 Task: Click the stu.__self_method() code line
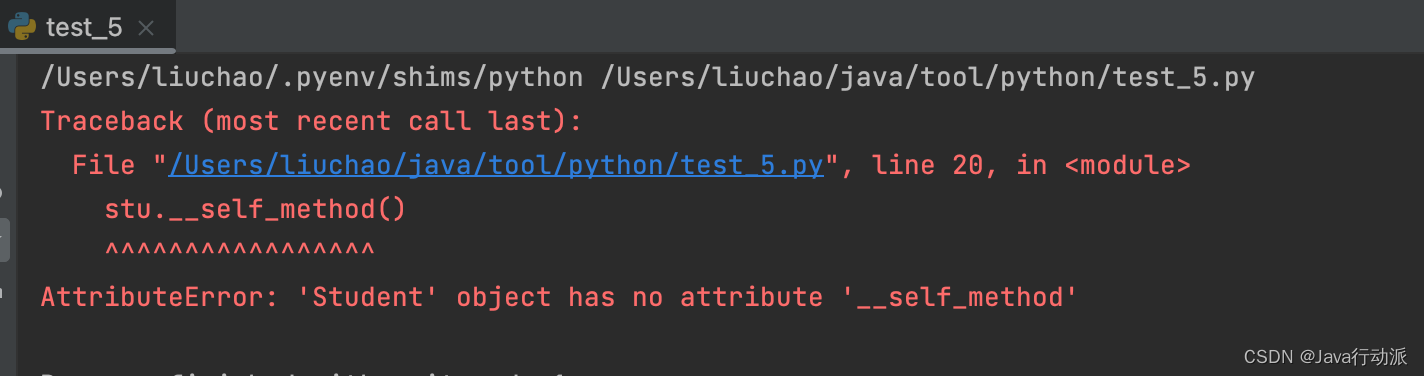pyautogui.click(x=255, y=209)
